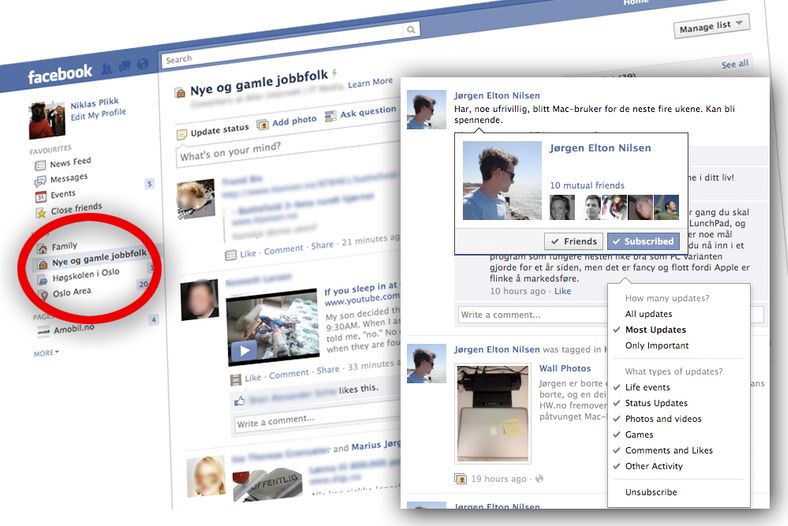Click Oslo Area location icon
Viewport: 788px width, 526px height.
pos(44,295)
